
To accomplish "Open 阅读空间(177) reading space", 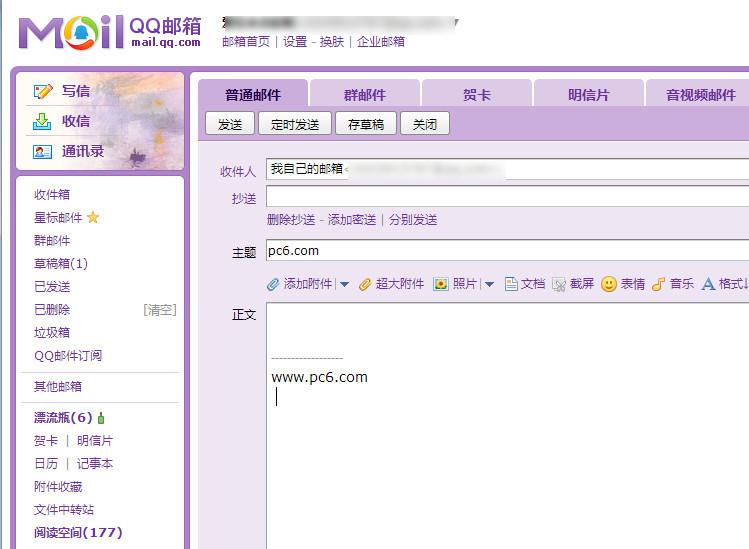I will (x=78, y=532).
